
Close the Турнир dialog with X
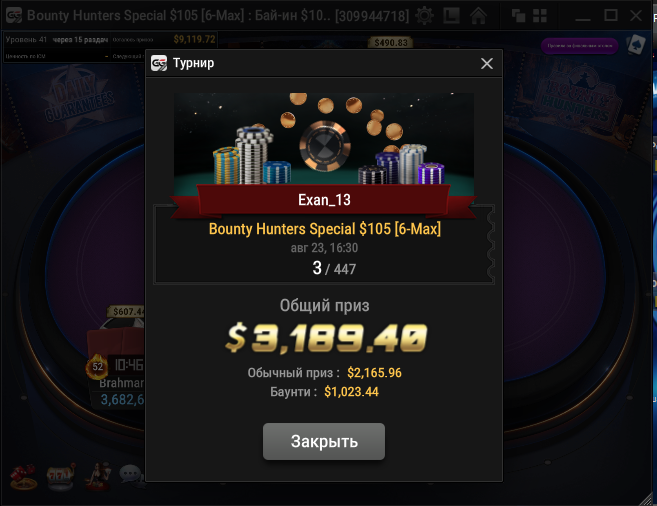coord(486,63)
